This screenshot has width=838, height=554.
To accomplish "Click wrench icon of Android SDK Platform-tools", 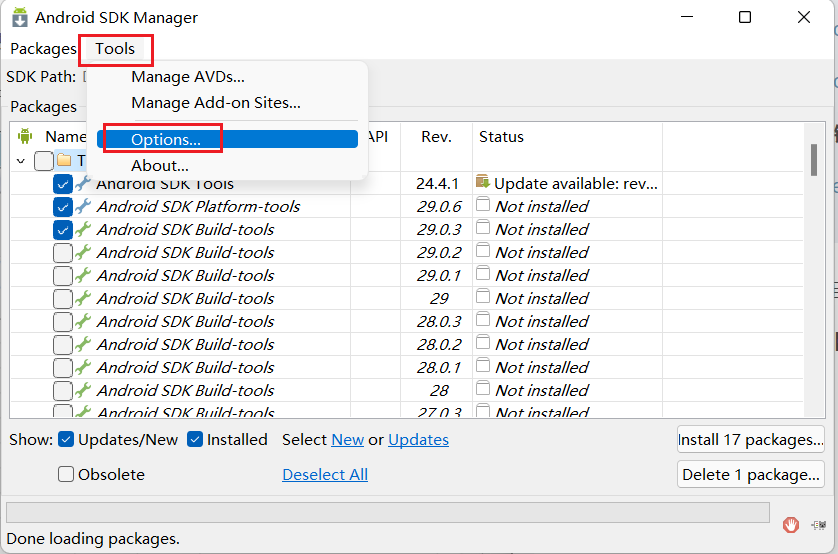I will click(83, 206).
